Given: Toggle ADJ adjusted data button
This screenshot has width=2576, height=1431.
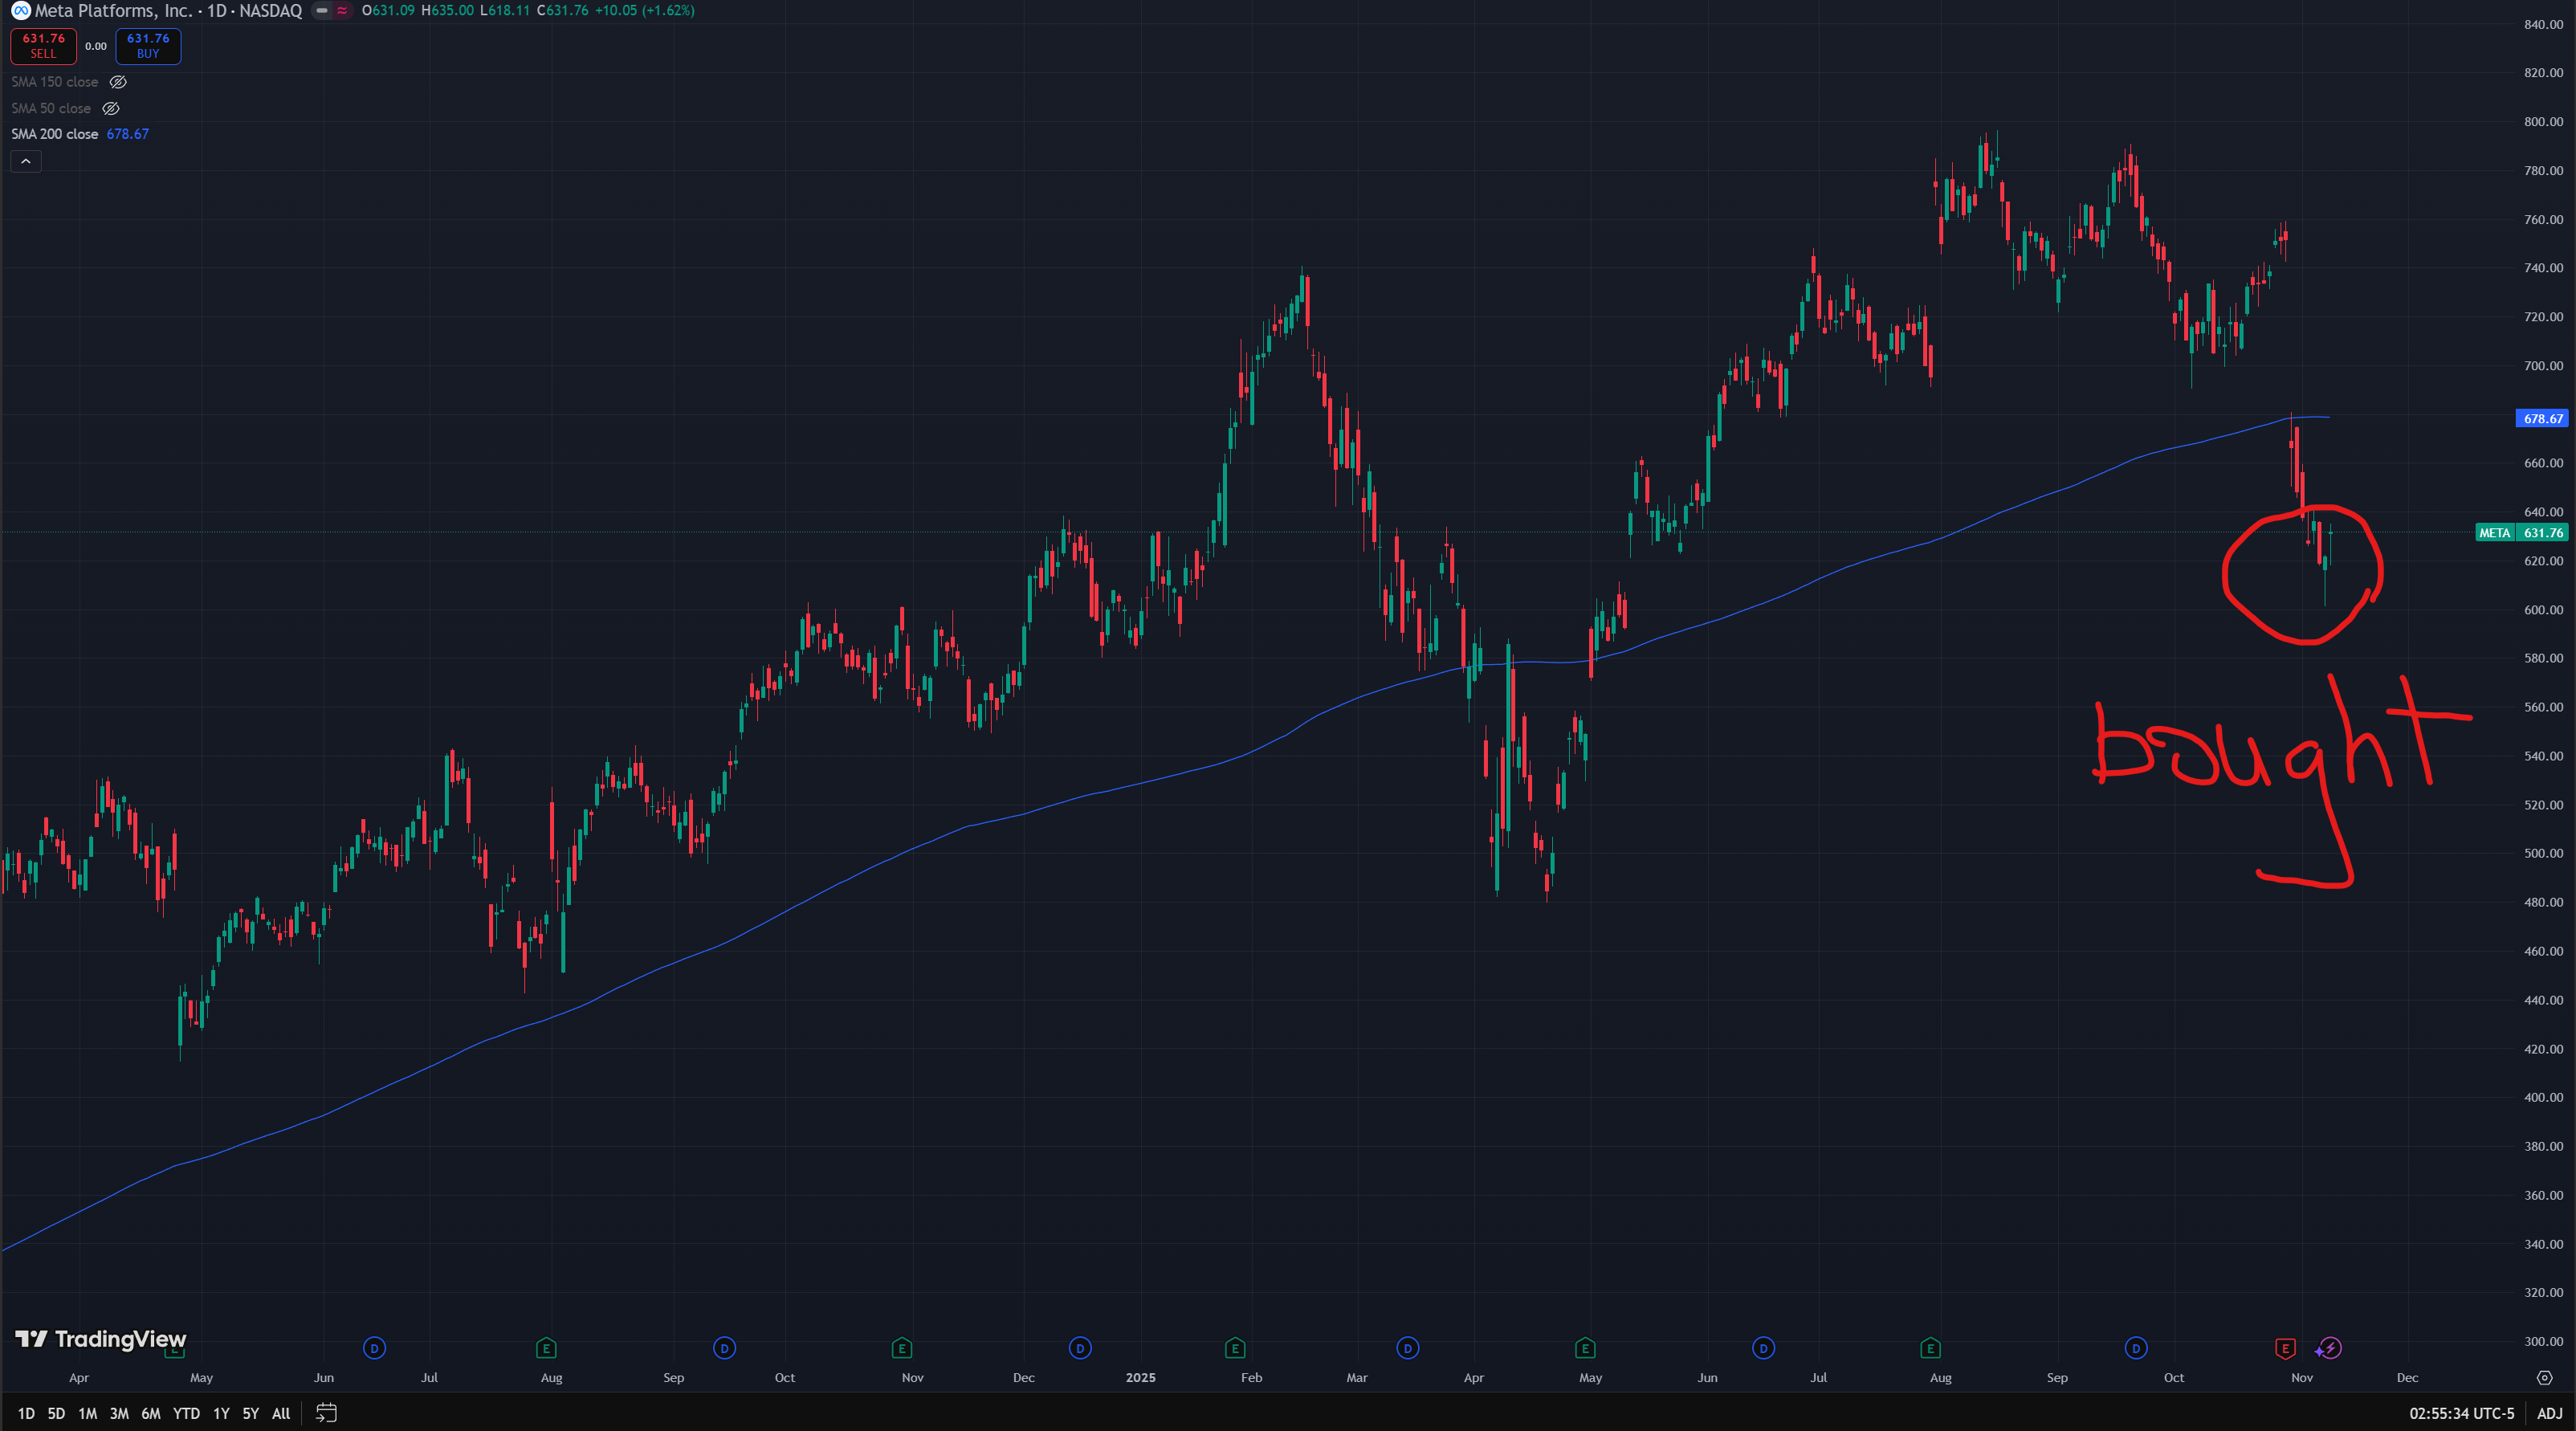Looking at the screenshot, I should [2549, 1413].
